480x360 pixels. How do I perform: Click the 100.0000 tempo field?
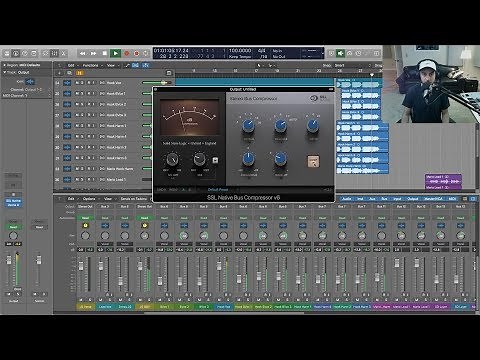click(x=240, y=50)
